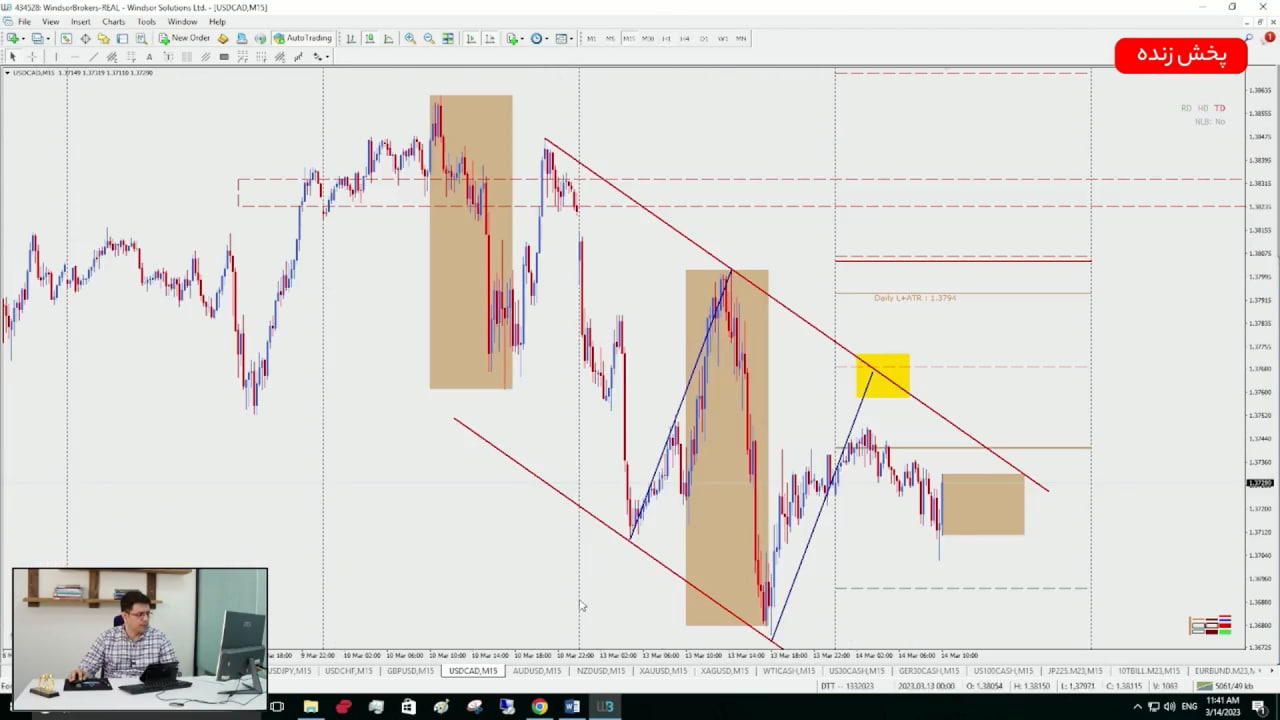Select the filled rectangle tool
Image resolution: width=1280 pixels, height=720 pixels.
224,57
